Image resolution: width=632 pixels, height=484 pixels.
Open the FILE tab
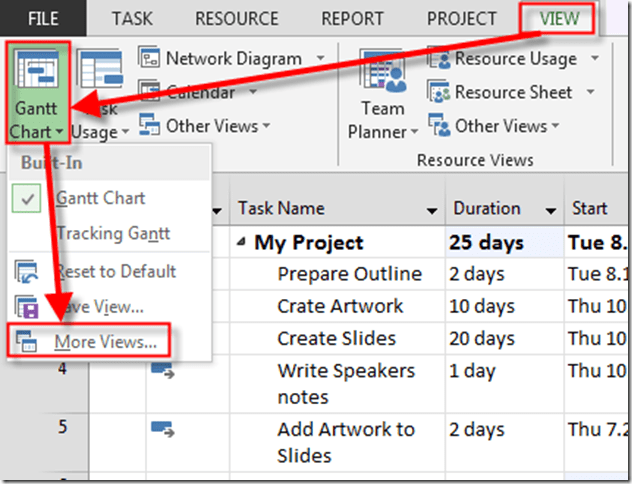coord(42,18)
